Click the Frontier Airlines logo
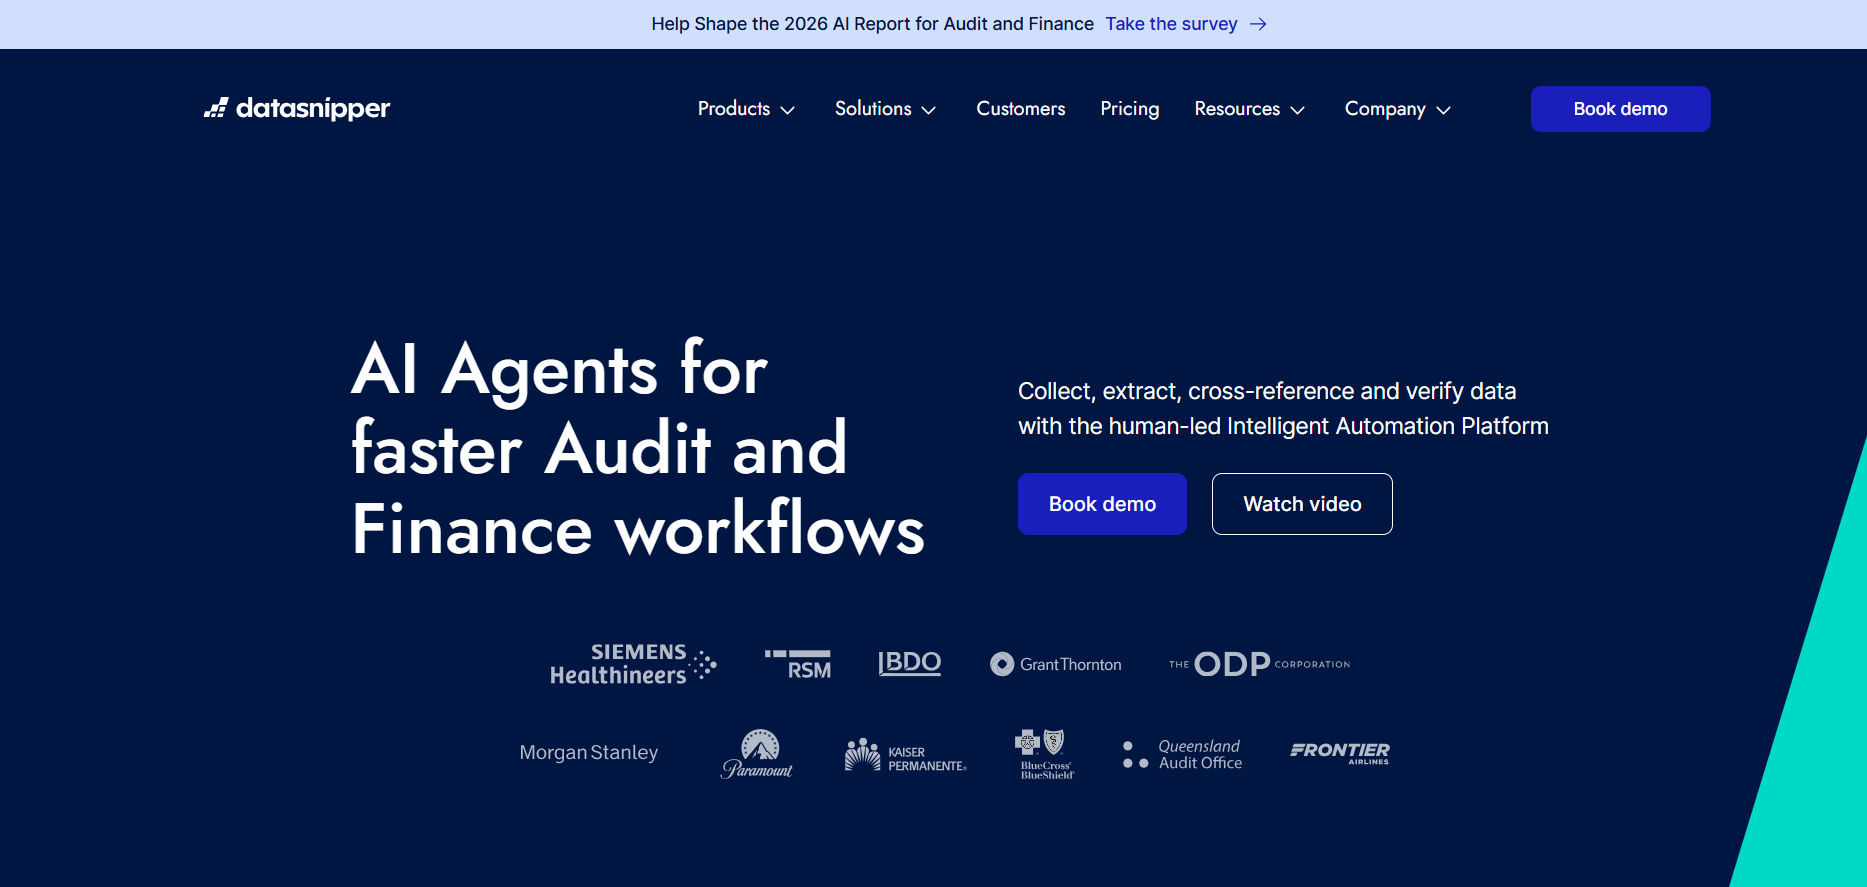Screen dimensions: 1867x887 coord(1340,753)
